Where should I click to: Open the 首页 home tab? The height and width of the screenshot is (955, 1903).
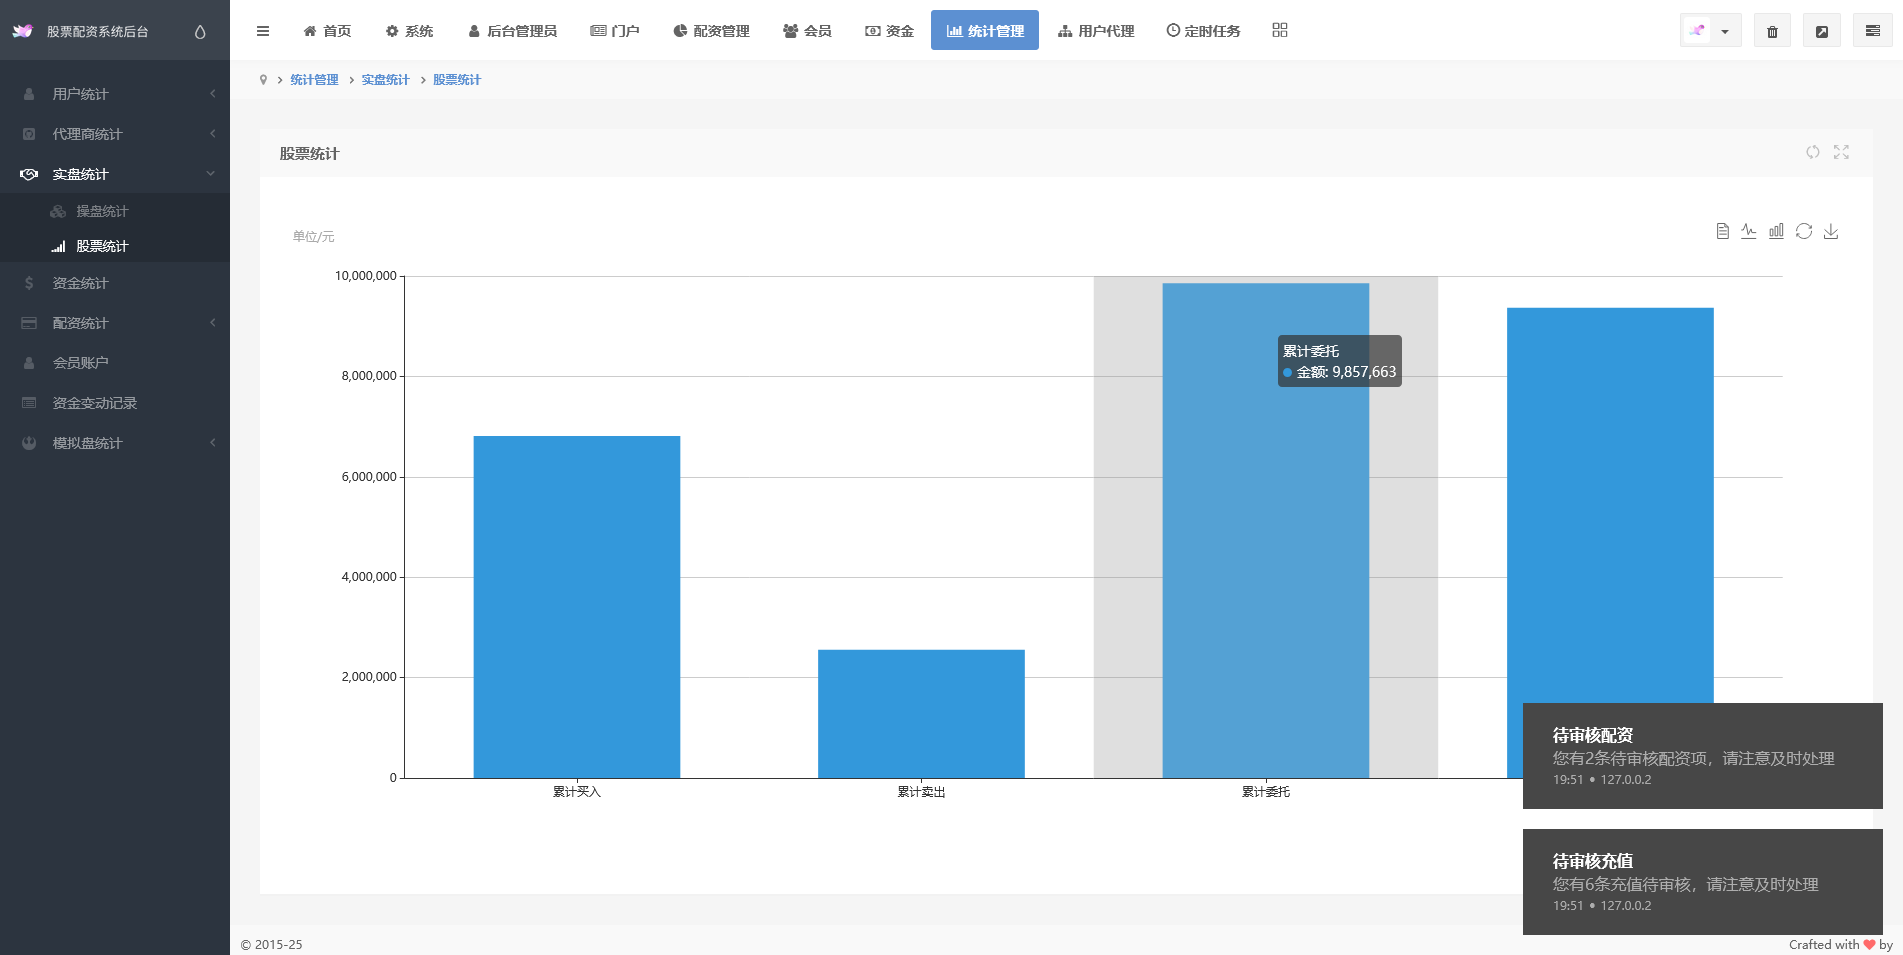(x=327, y=31)
